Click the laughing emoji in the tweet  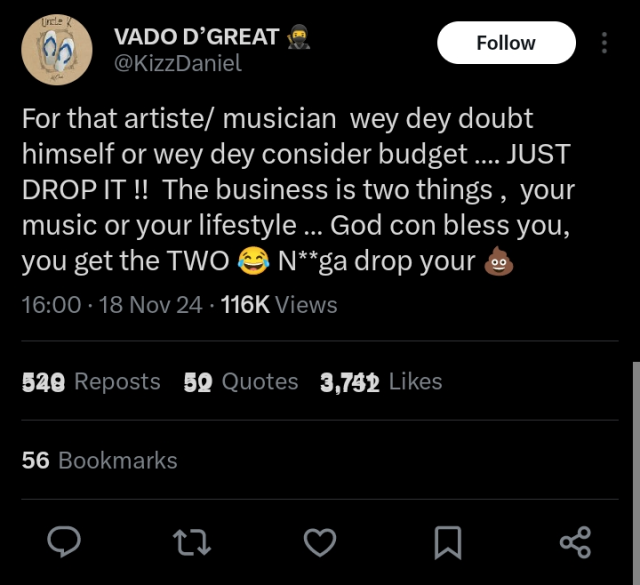coord(253,263)
